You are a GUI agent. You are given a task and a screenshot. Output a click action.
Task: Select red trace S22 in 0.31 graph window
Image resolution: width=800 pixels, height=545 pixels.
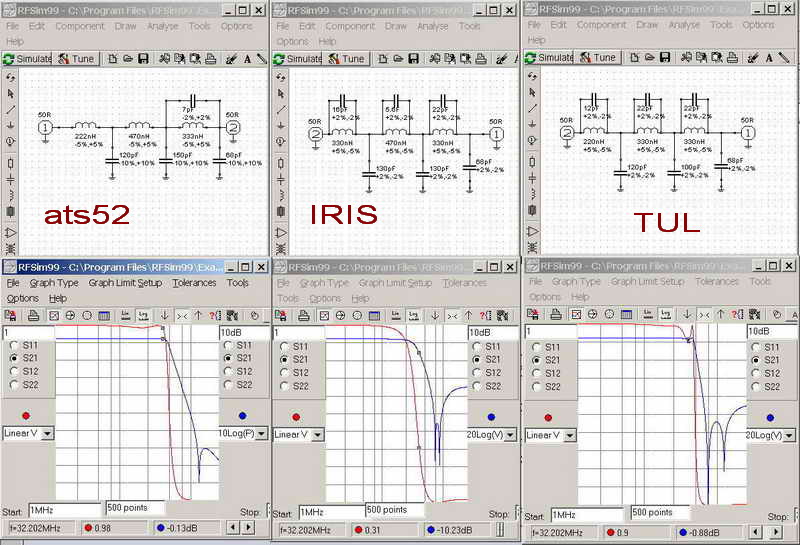coord(285,386)
